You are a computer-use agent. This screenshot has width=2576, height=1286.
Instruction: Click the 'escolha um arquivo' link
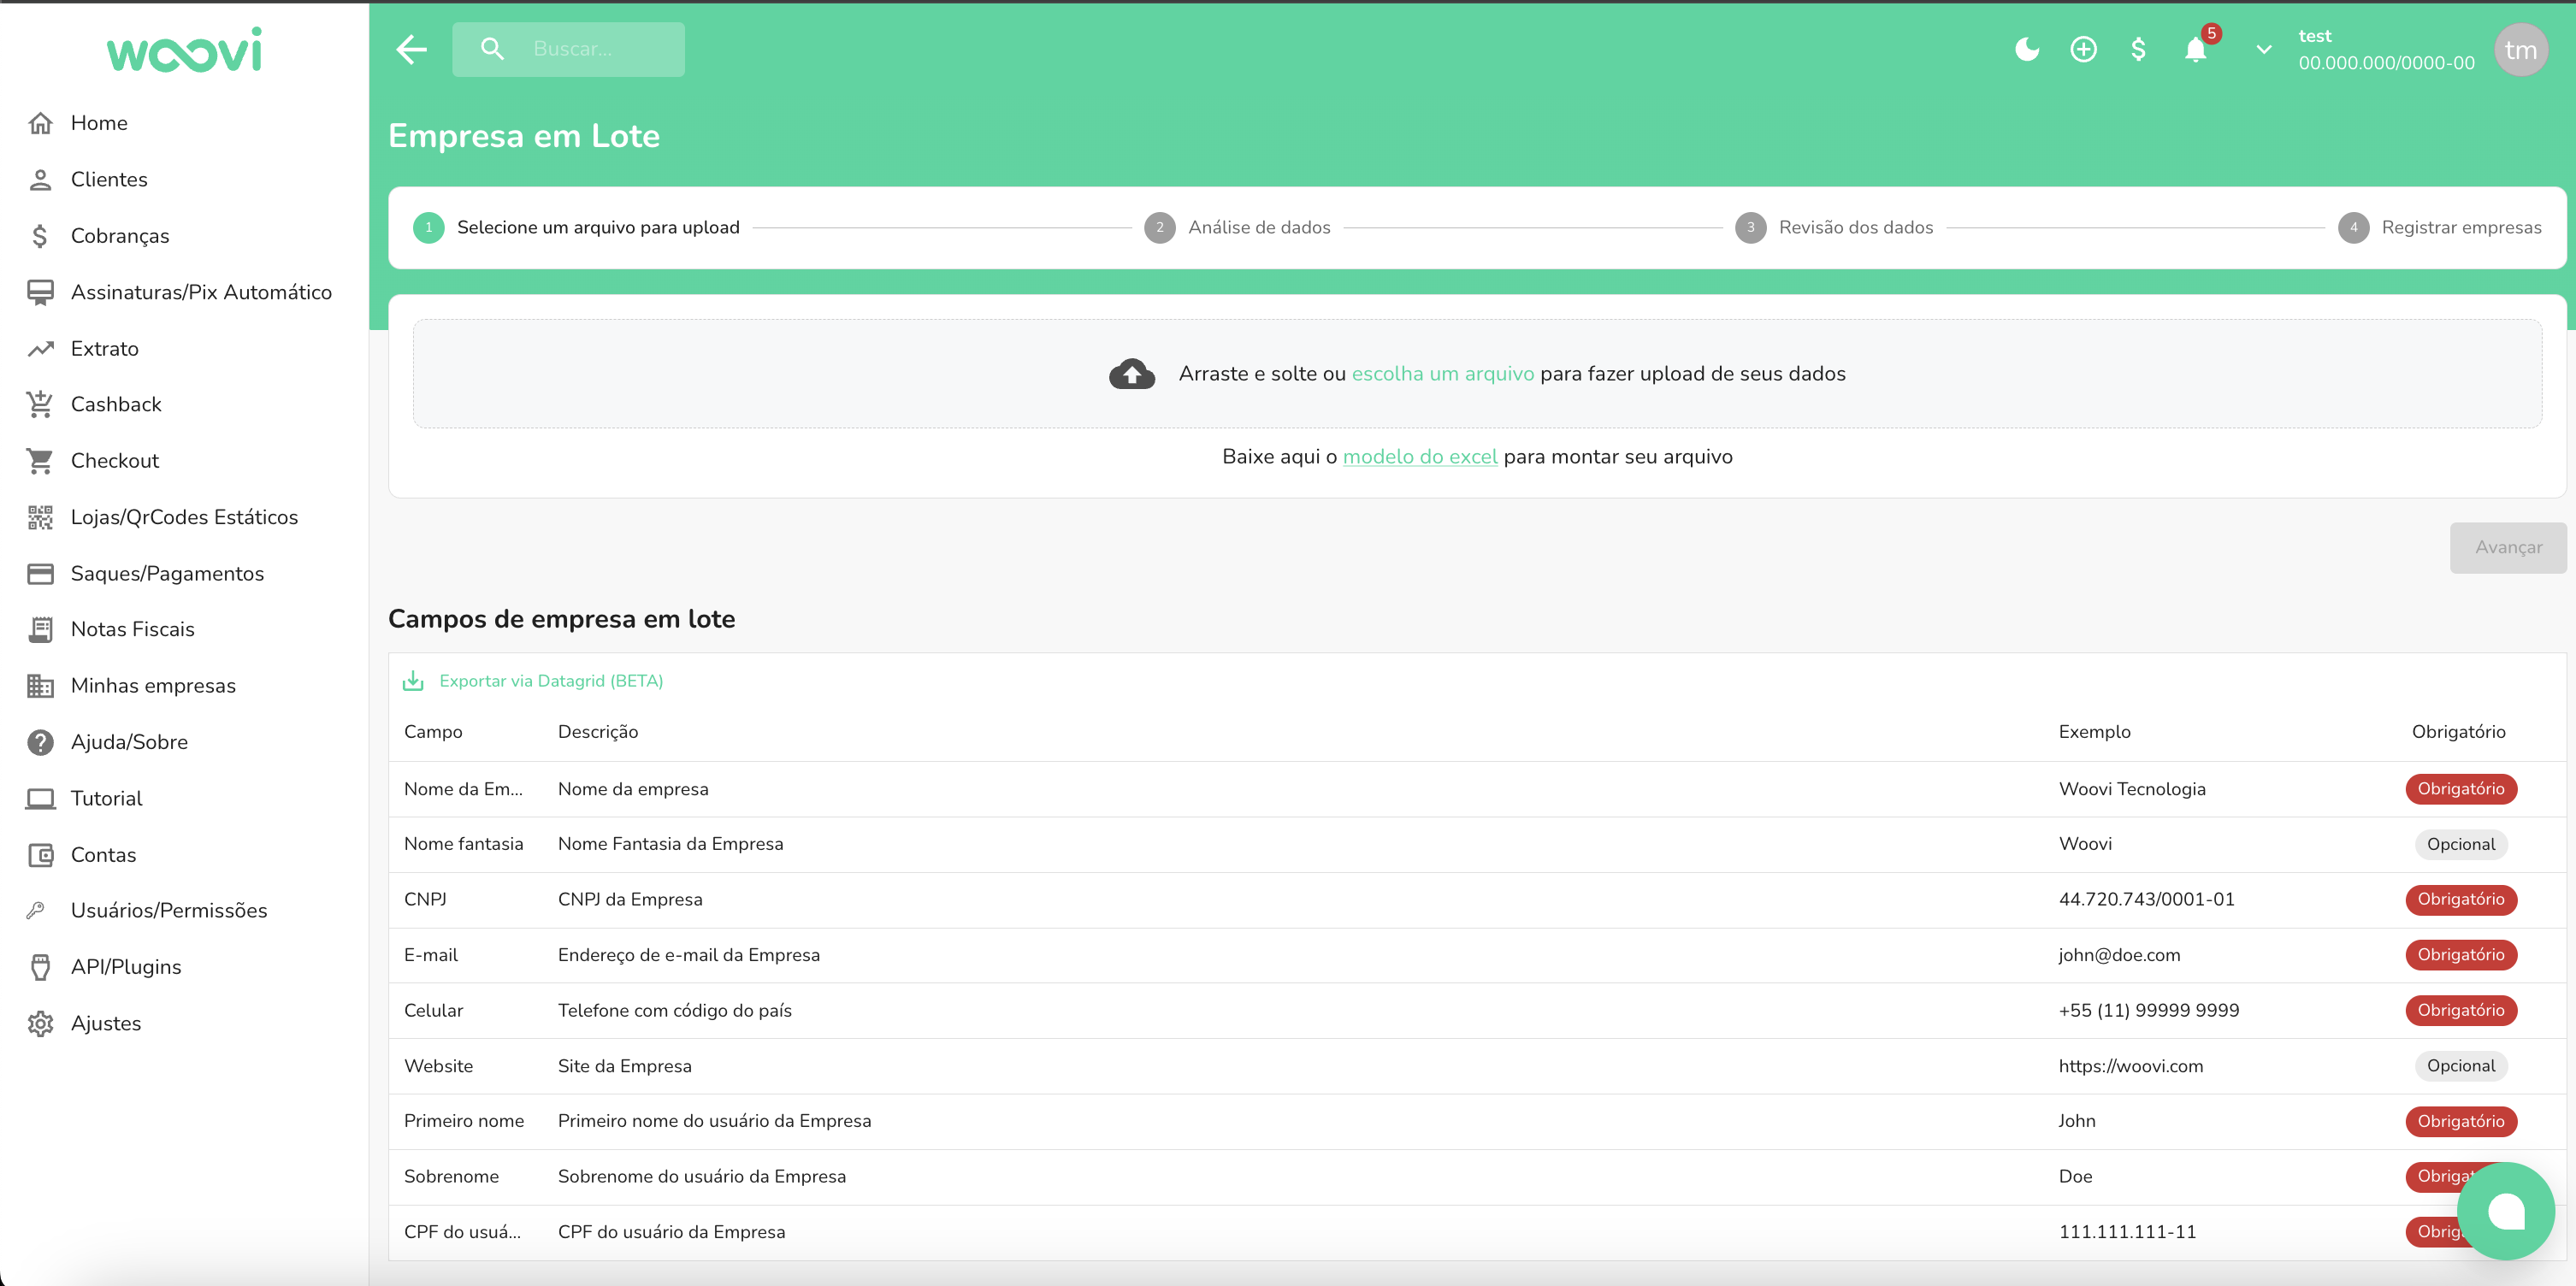point(1442,374)
